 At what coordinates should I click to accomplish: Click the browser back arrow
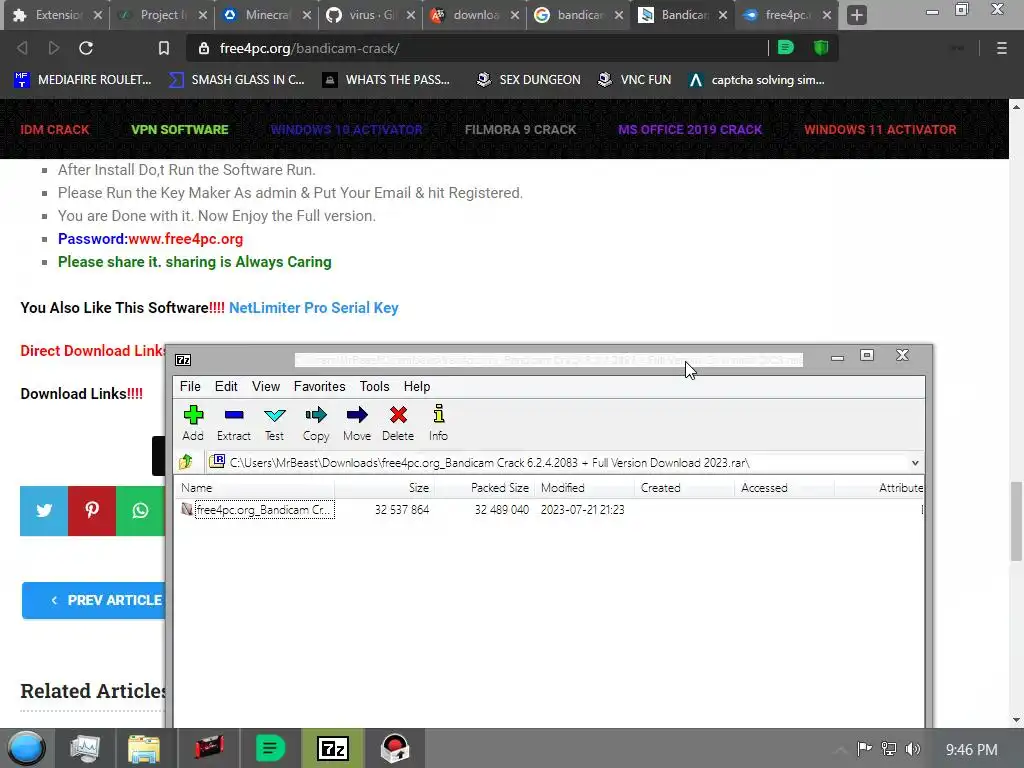22,48
